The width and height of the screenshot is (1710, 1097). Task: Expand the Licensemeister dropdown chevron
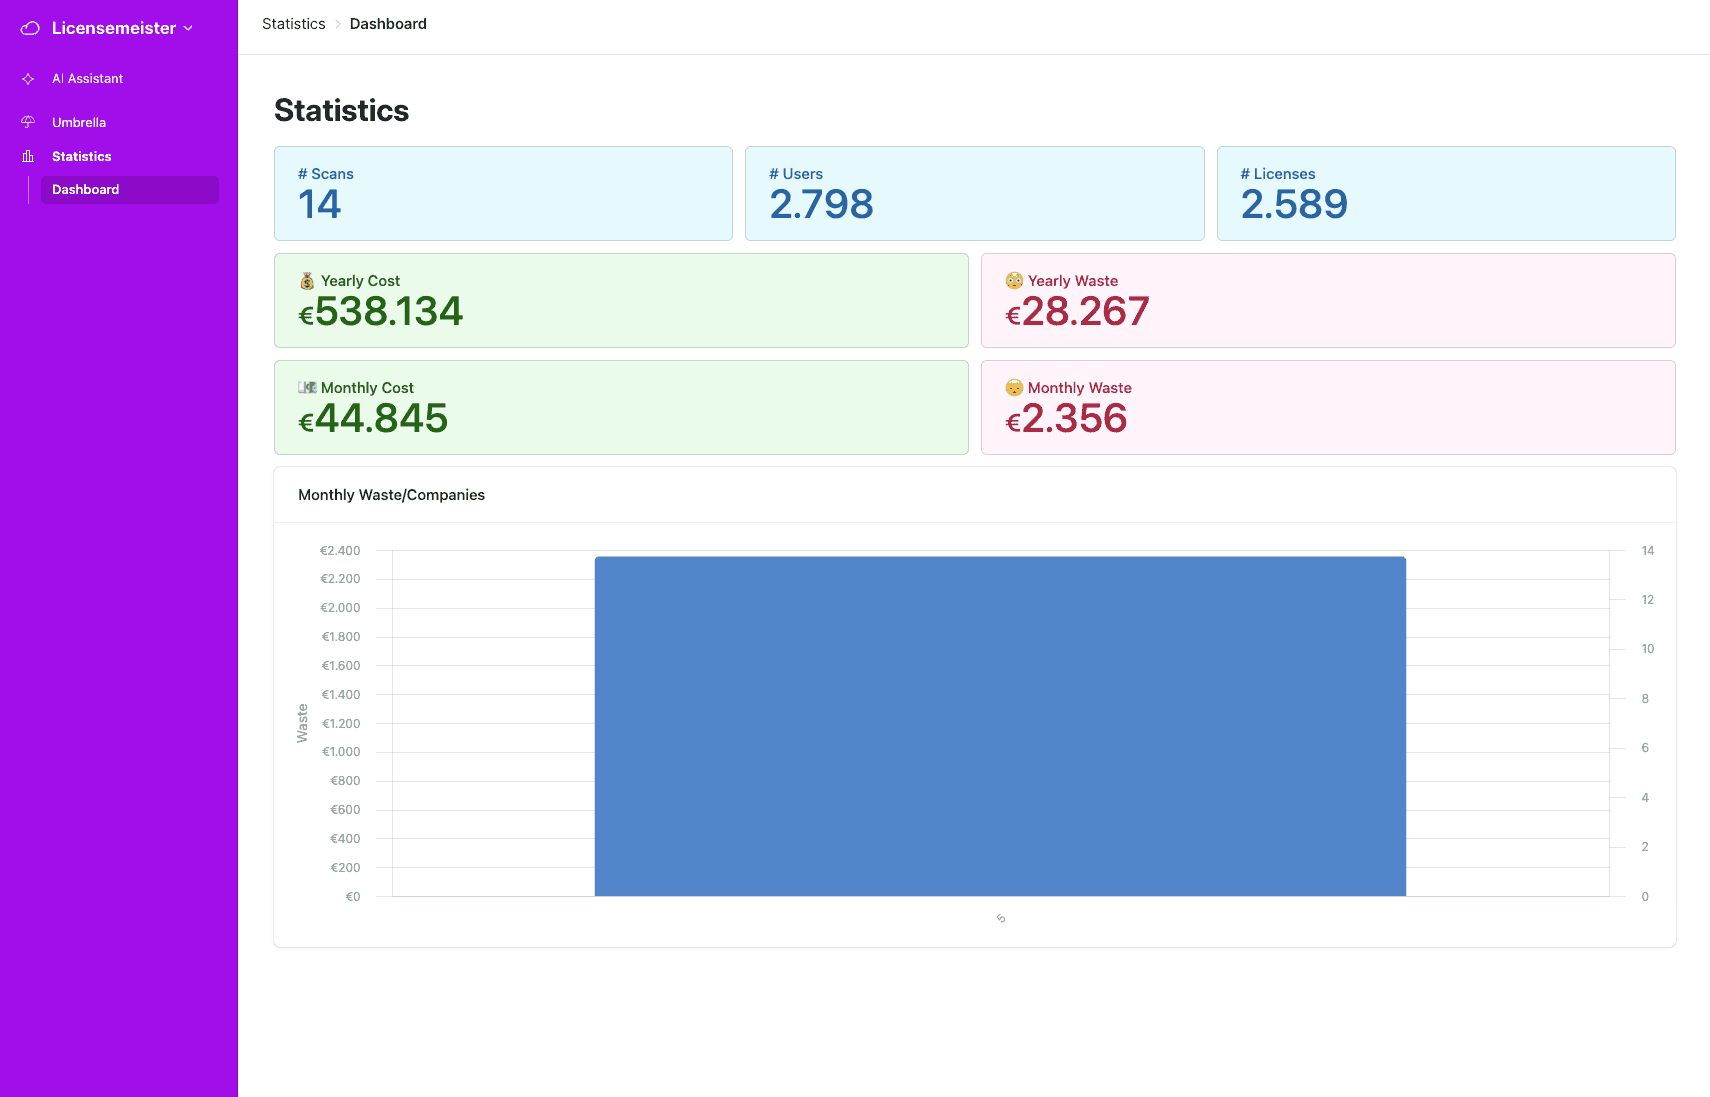(x=188, y=29)
